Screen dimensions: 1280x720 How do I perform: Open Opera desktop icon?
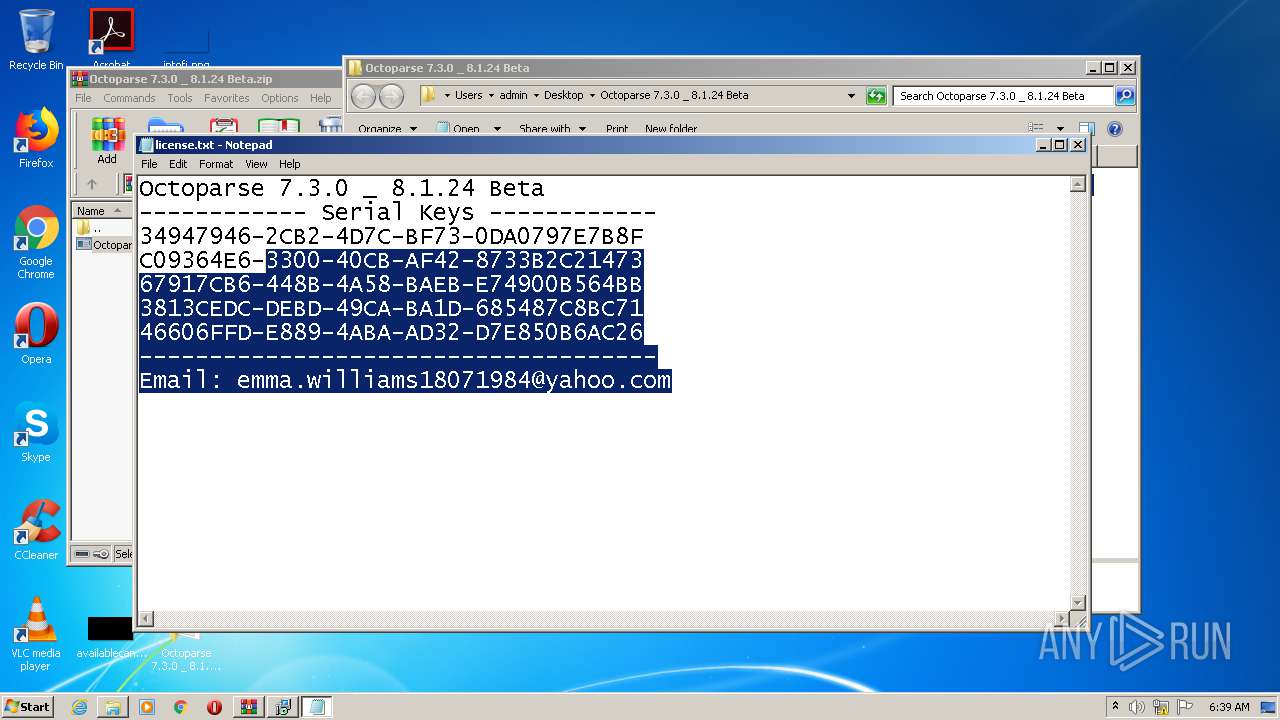coord(36,333)
